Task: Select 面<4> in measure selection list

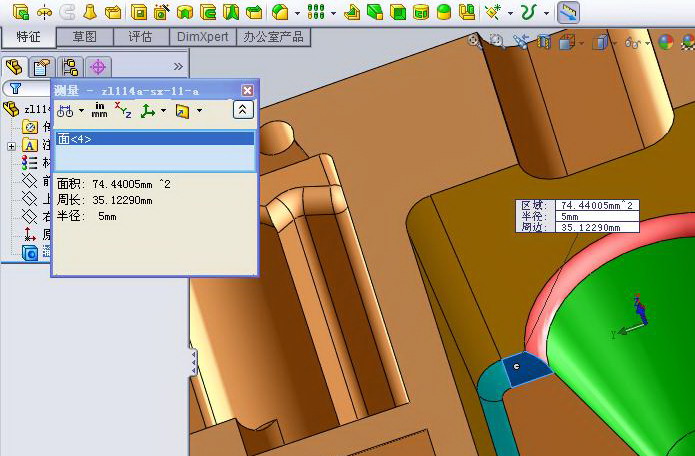Action: click(155, 139)
